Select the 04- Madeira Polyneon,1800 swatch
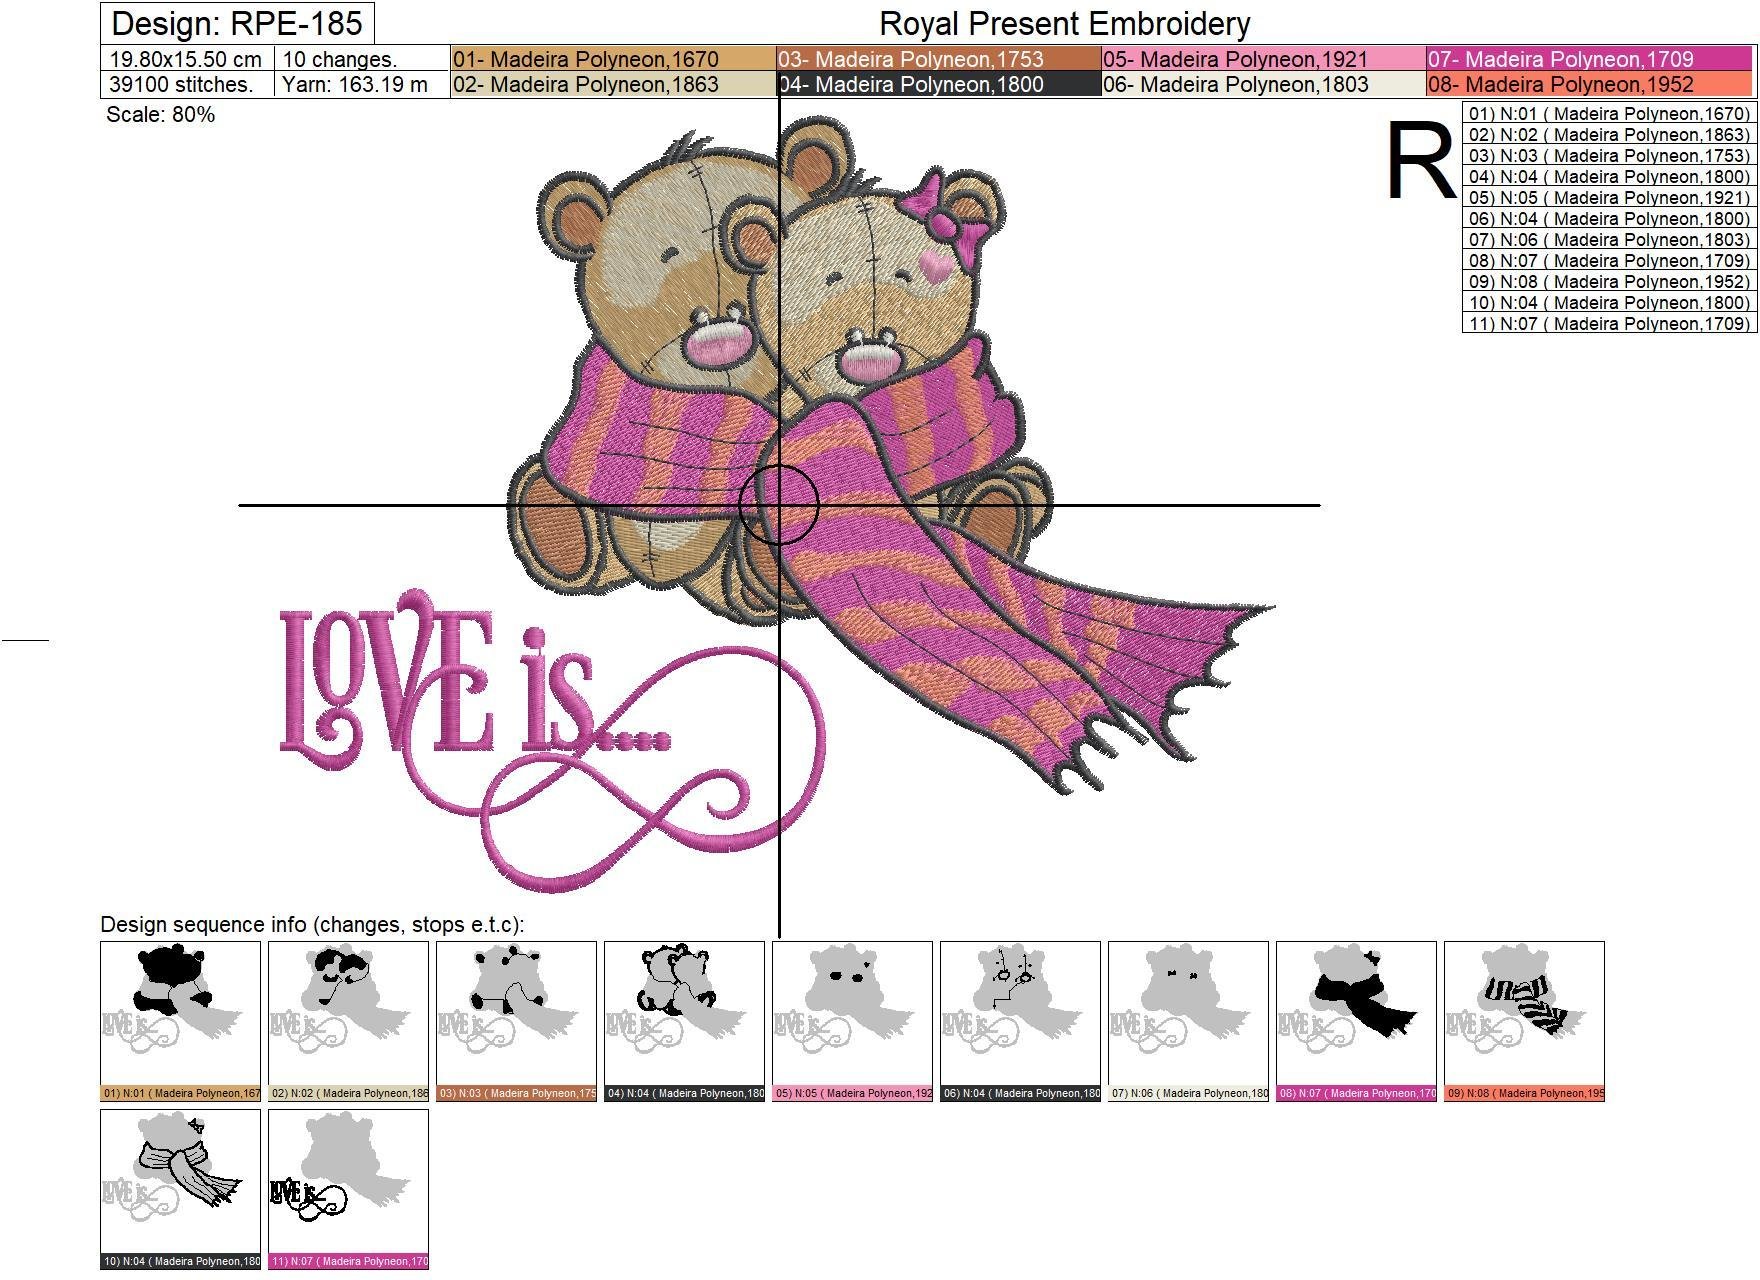1760x1280 pixels. (x=939, y=84)
